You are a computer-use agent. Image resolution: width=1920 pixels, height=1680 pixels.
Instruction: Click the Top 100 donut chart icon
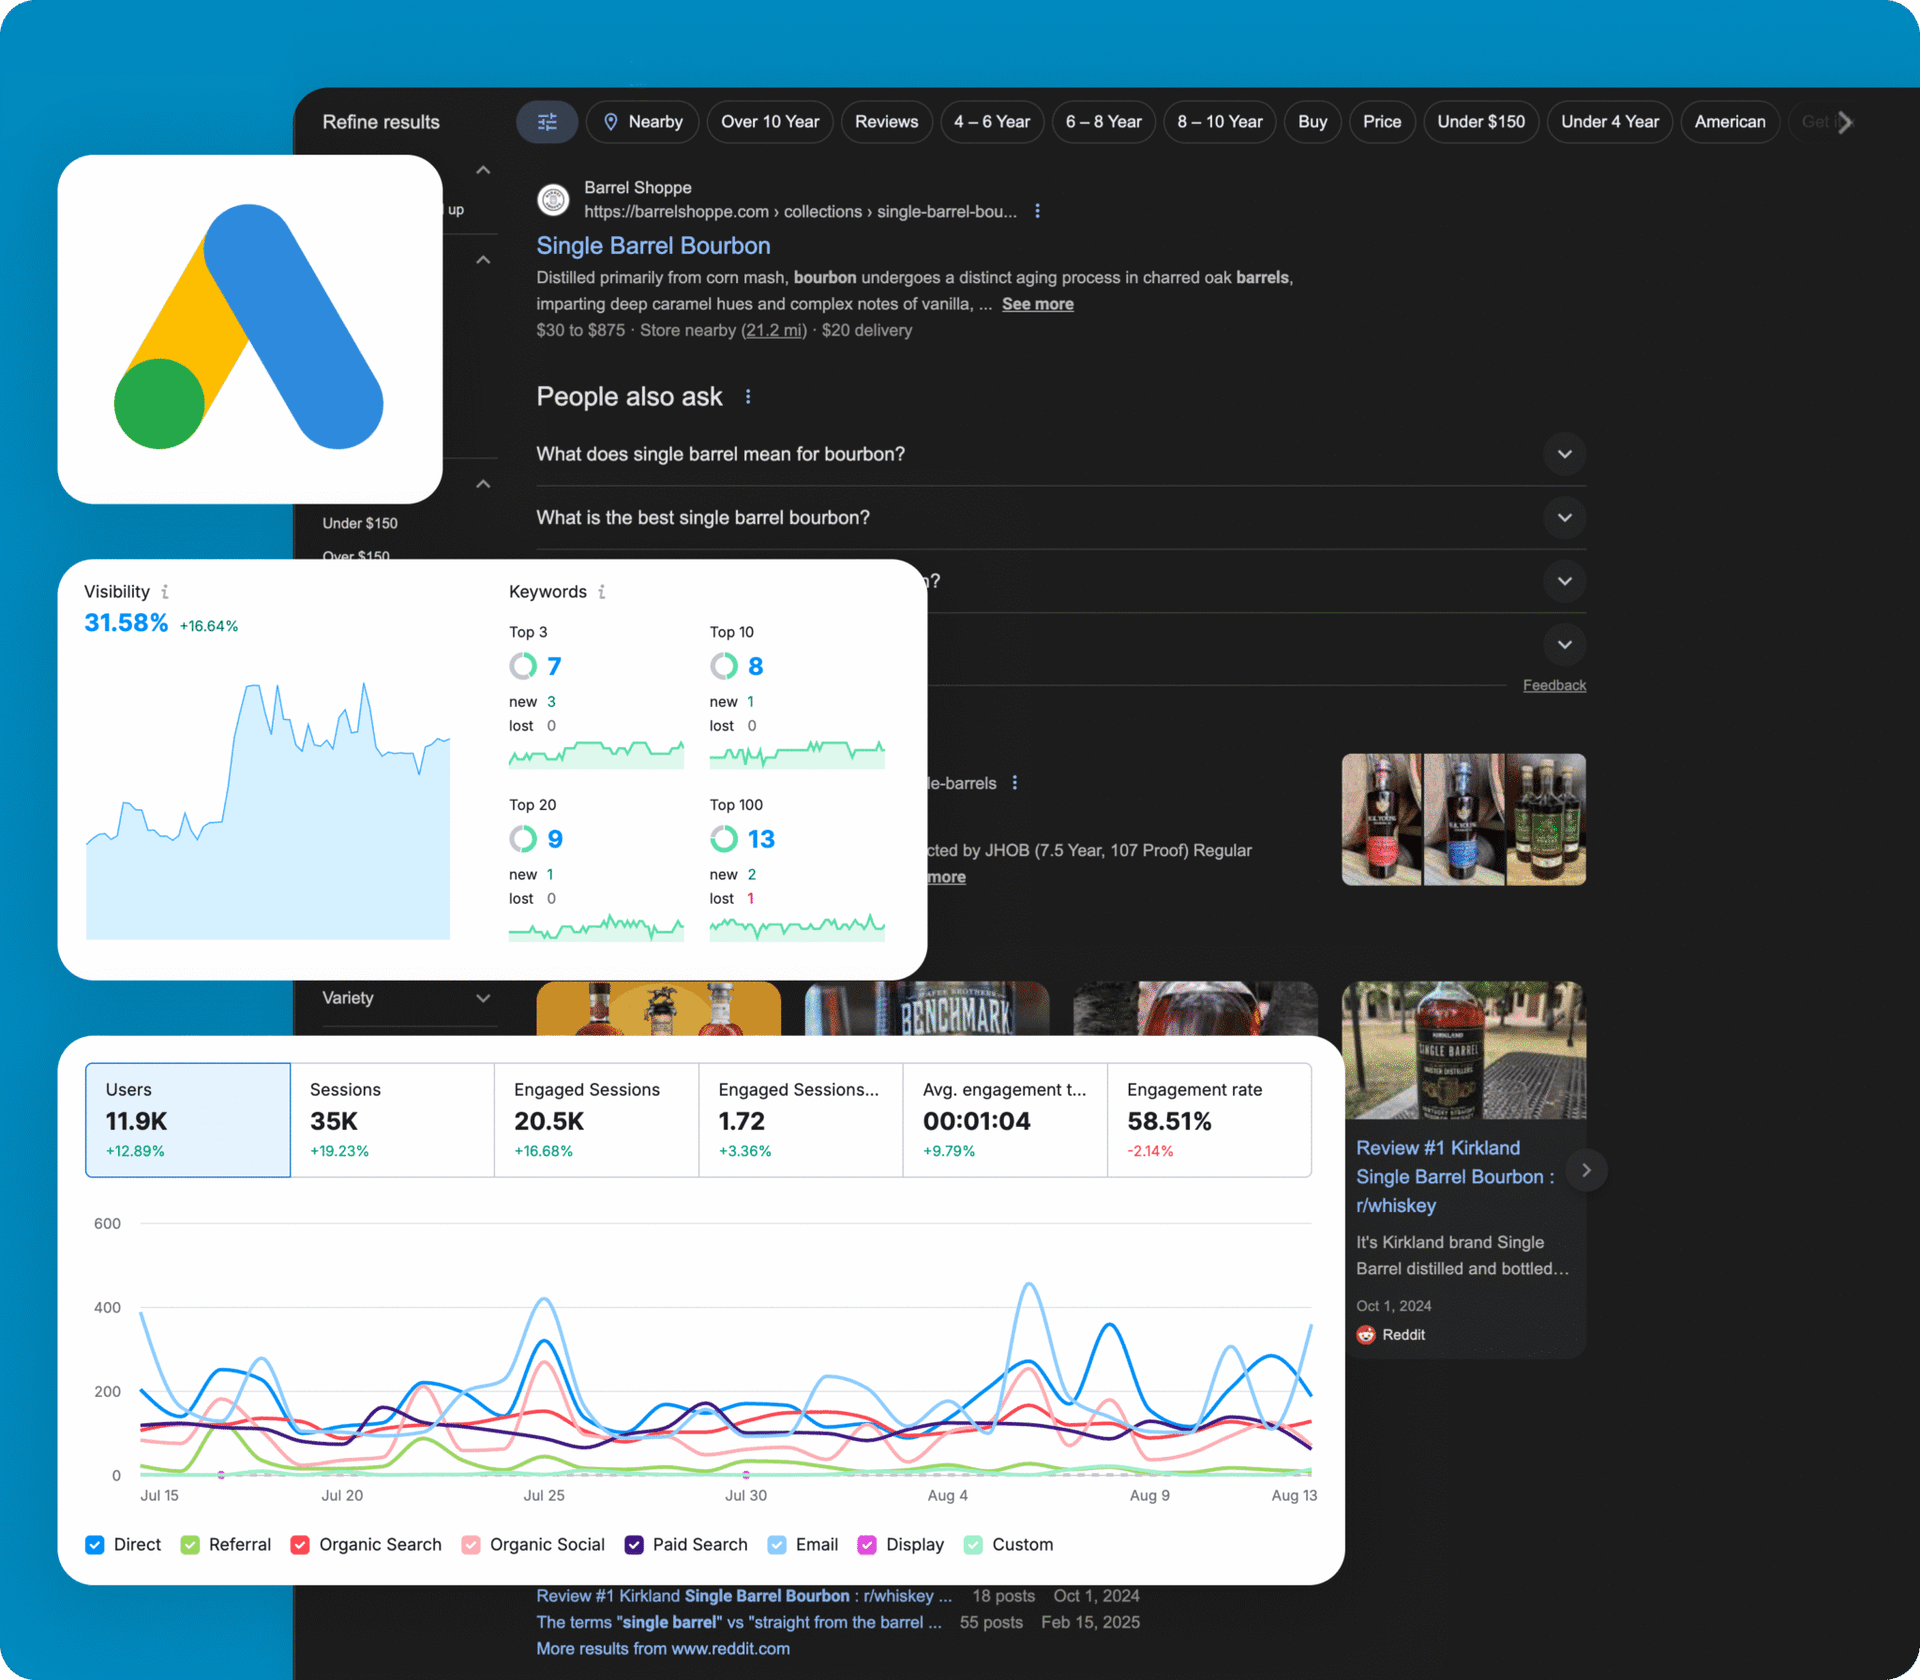tap(724, 839)
